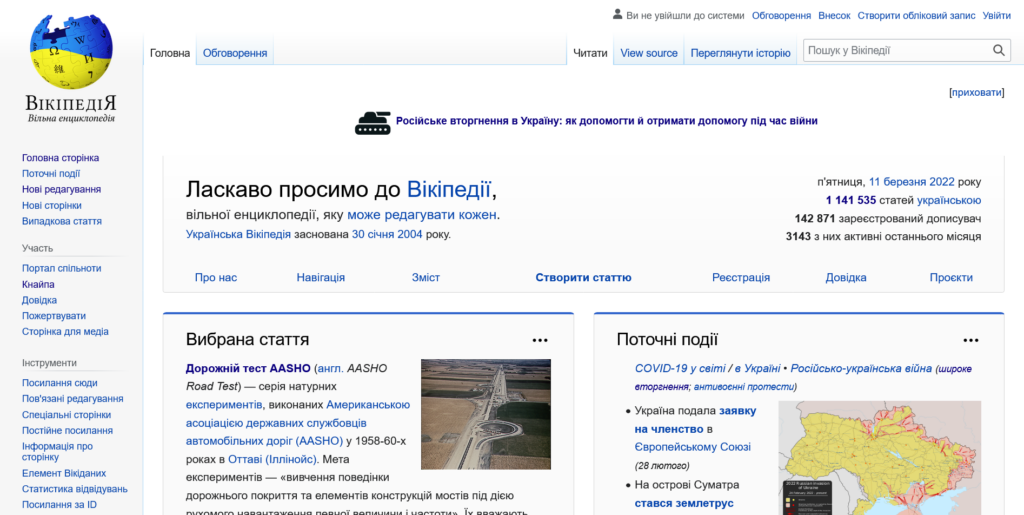Go to Випадкова стаття in sidebar
Screen dimensions: 1024x515
[62, 221]
